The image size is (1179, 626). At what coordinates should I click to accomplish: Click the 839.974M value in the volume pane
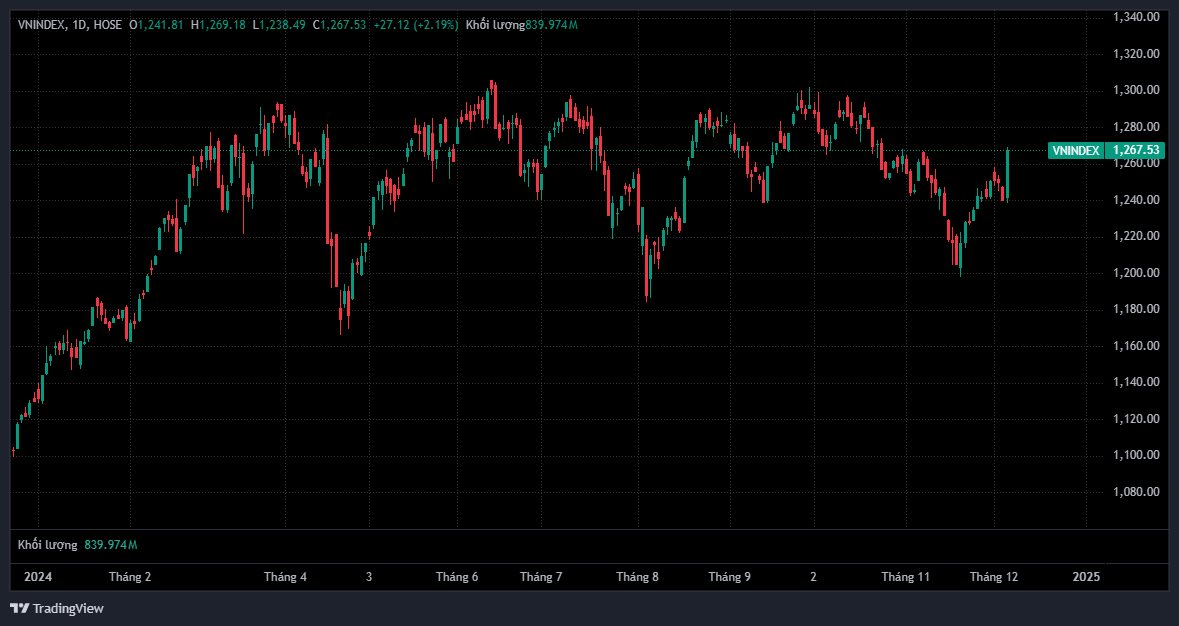(x=110, y=545)
